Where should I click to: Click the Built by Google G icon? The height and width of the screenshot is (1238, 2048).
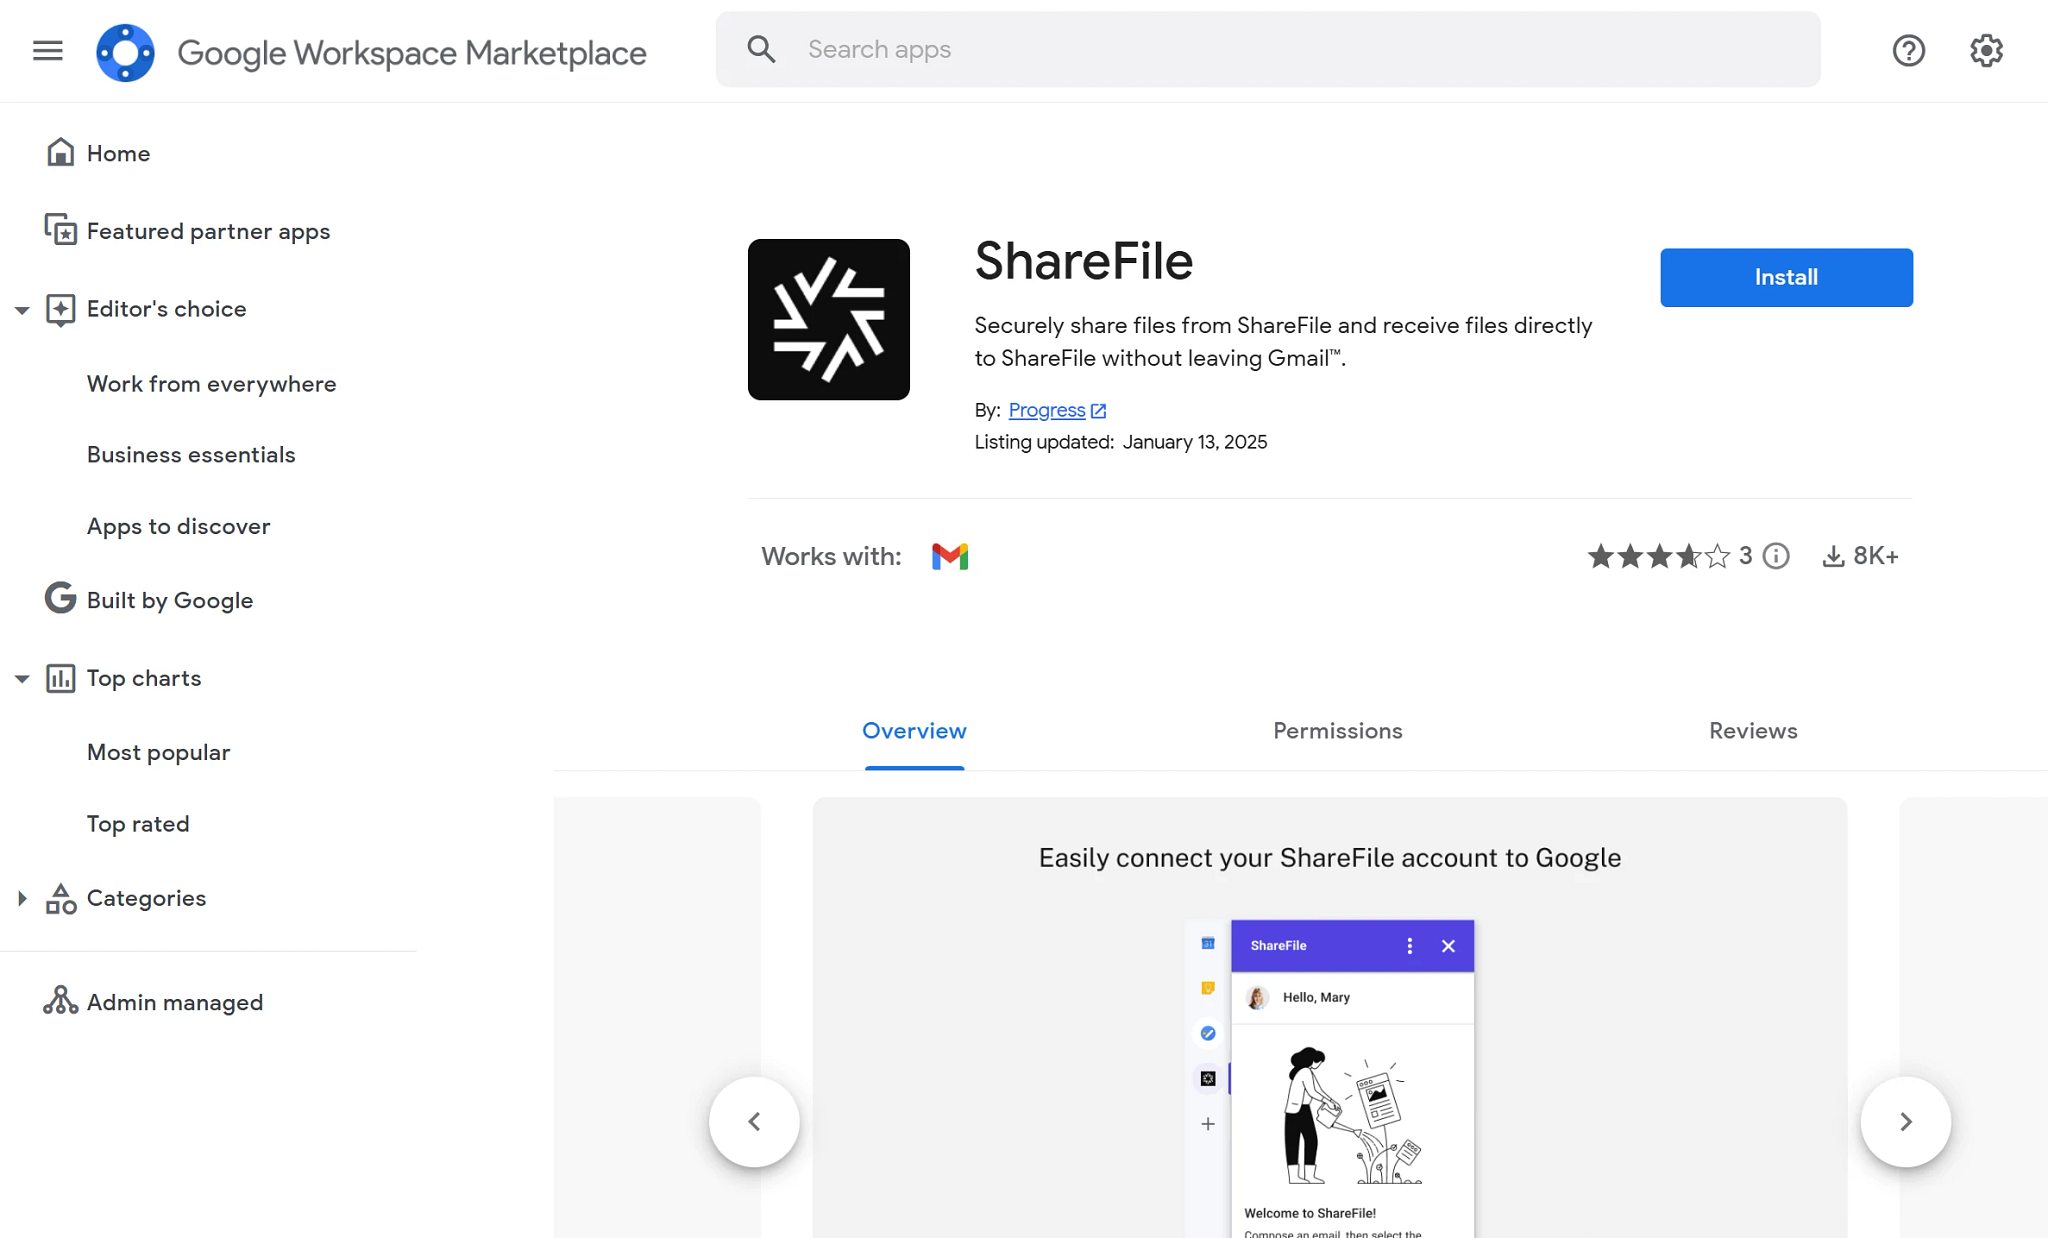pos(60,598)
